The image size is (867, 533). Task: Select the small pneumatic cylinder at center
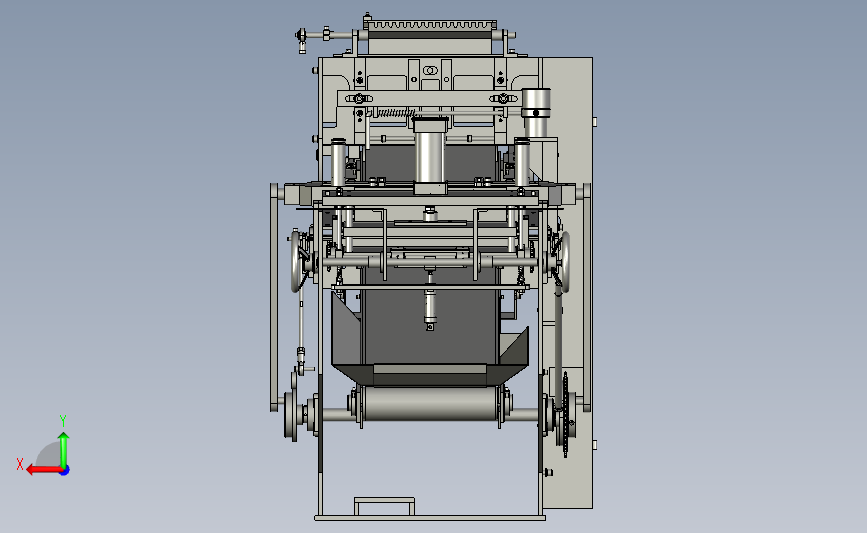tap(430, 309)
